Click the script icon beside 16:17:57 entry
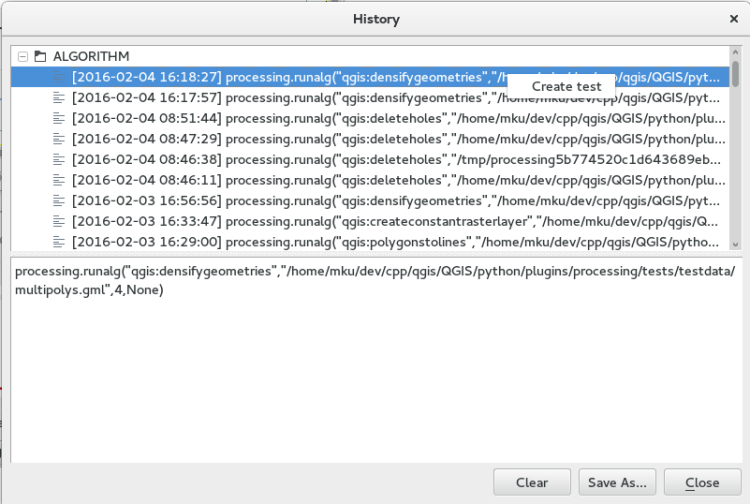 [x=58, y=98]
